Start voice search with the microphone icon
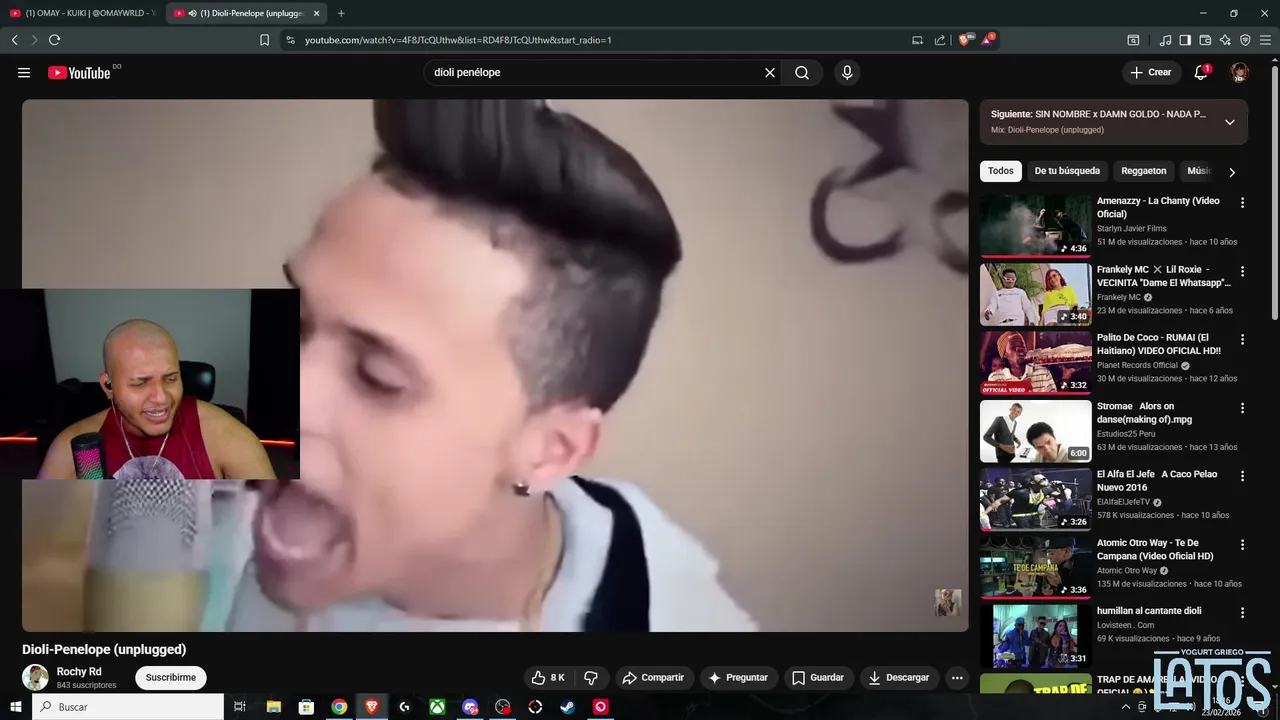This screenshot has height=720, width=1280. [x=847, y=72]
